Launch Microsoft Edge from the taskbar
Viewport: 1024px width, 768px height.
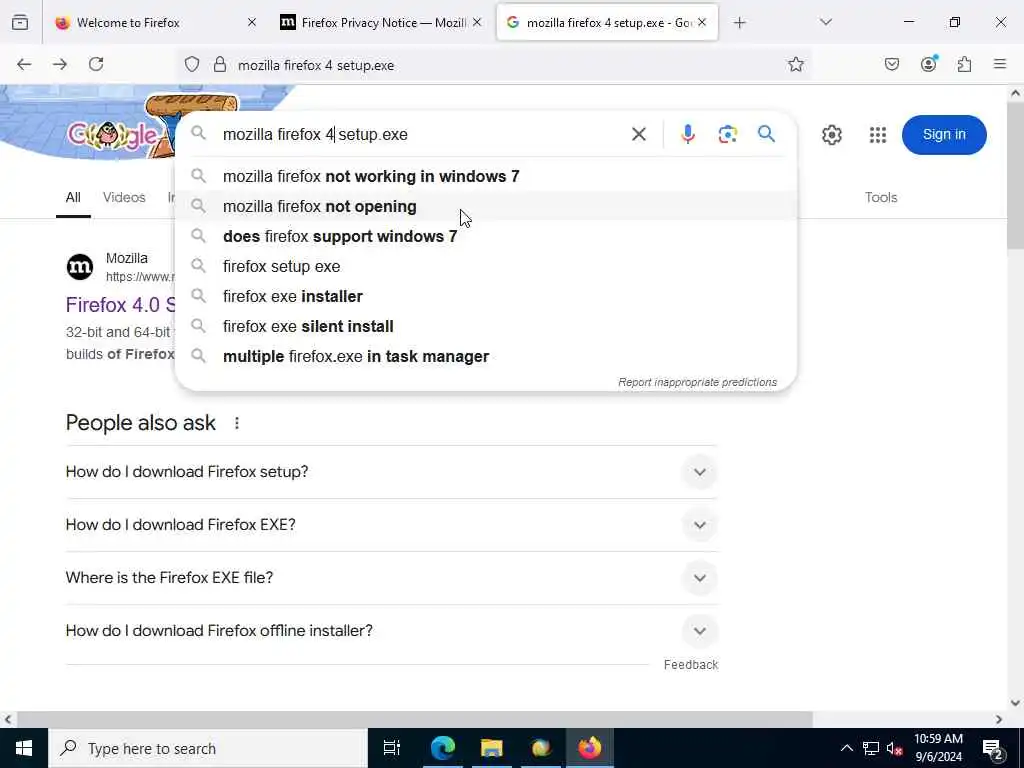[x=442, y=748]
